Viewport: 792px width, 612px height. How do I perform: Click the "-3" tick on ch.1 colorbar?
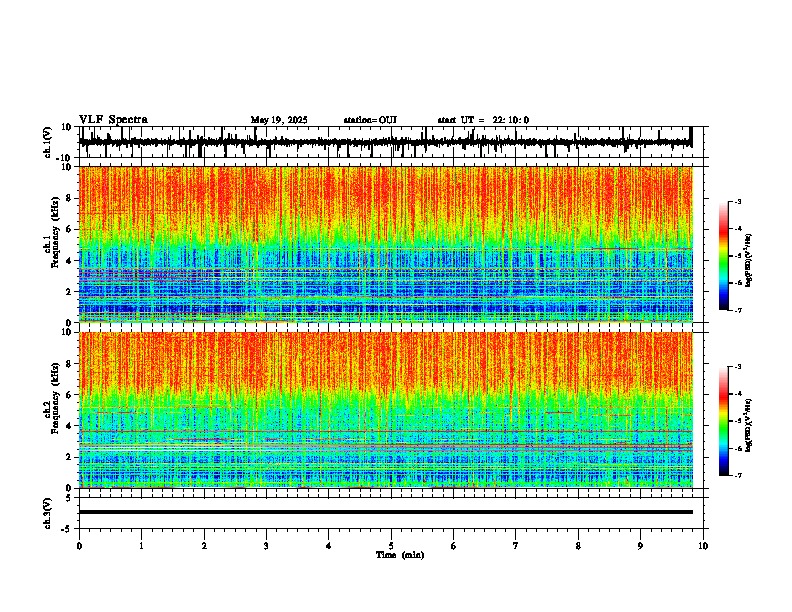click(738, 201)
